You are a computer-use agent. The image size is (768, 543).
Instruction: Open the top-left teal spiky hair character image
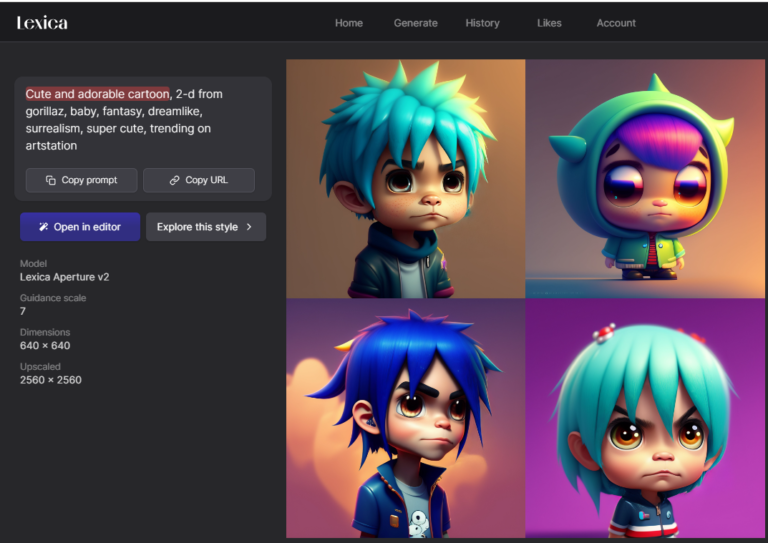pyautogui.click(x=405, y=178)
